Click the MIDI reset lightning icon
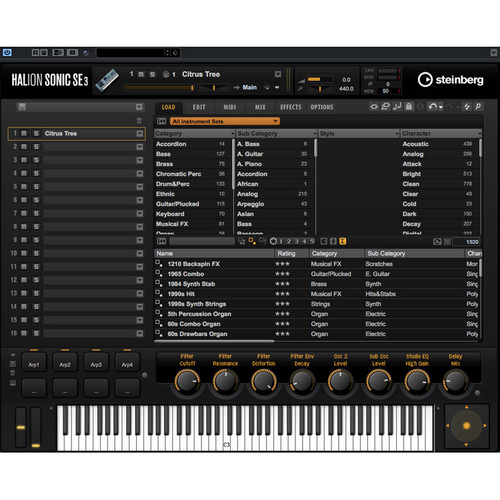This screenshot has width=500, height=500. 467,106
